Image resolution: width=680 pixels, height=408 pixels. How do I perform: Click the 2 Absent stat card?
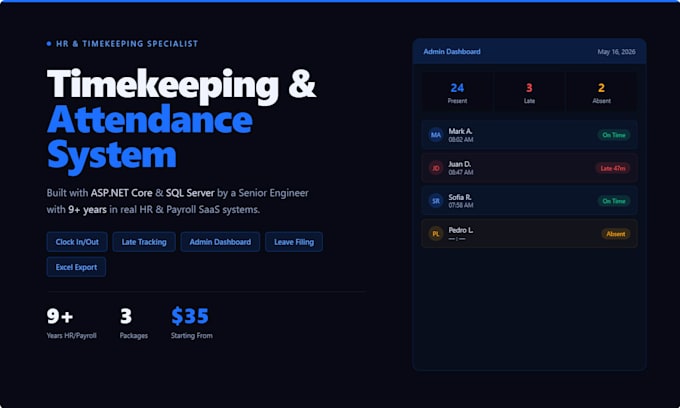[602, 92]
